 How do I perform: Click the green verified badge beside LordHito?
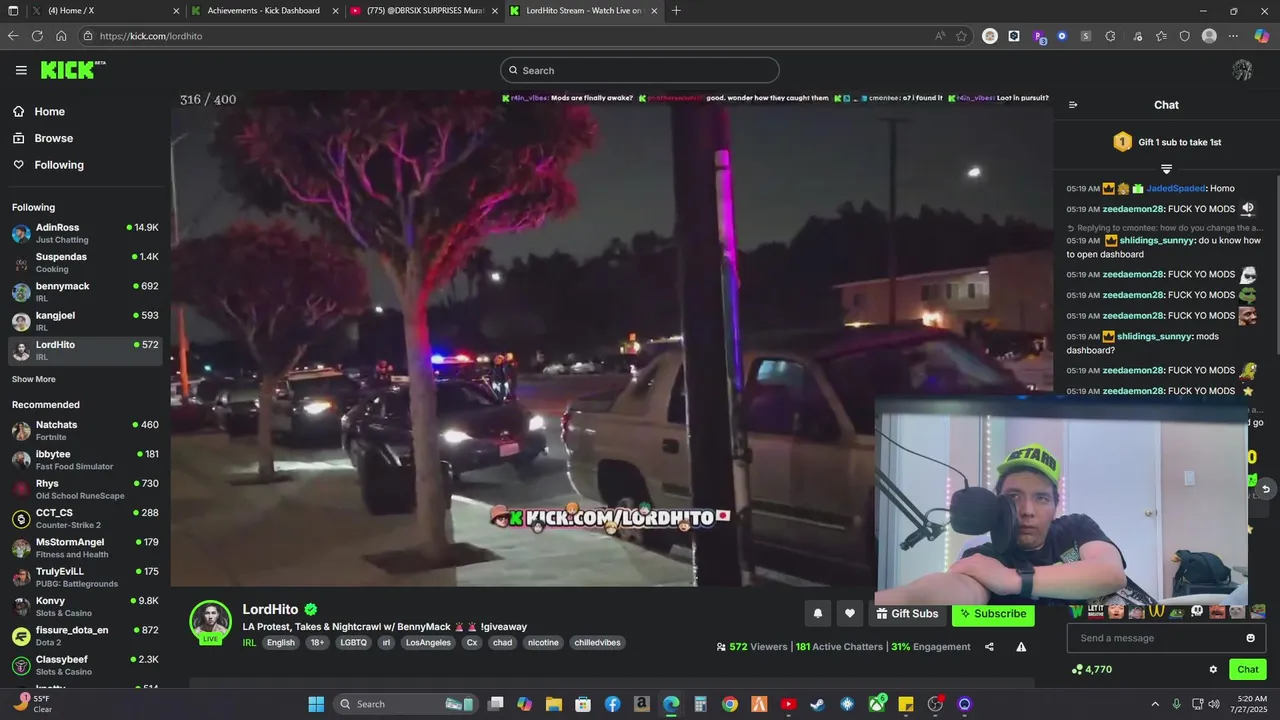coord(311,609)
